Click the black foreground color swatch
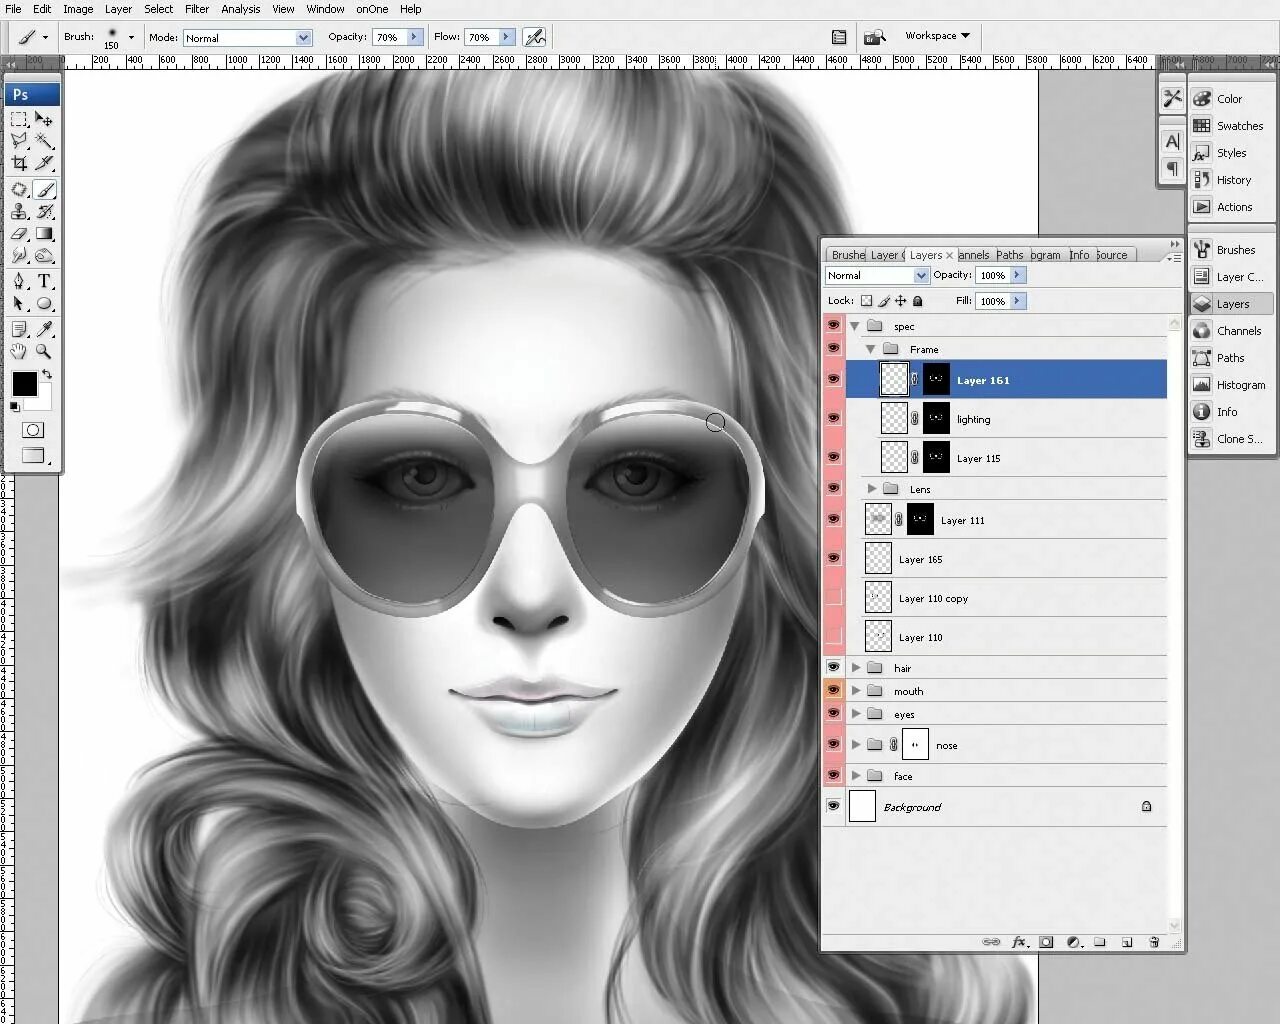Viewport: 1280px width, 1024px height. [x=24, y=383]
